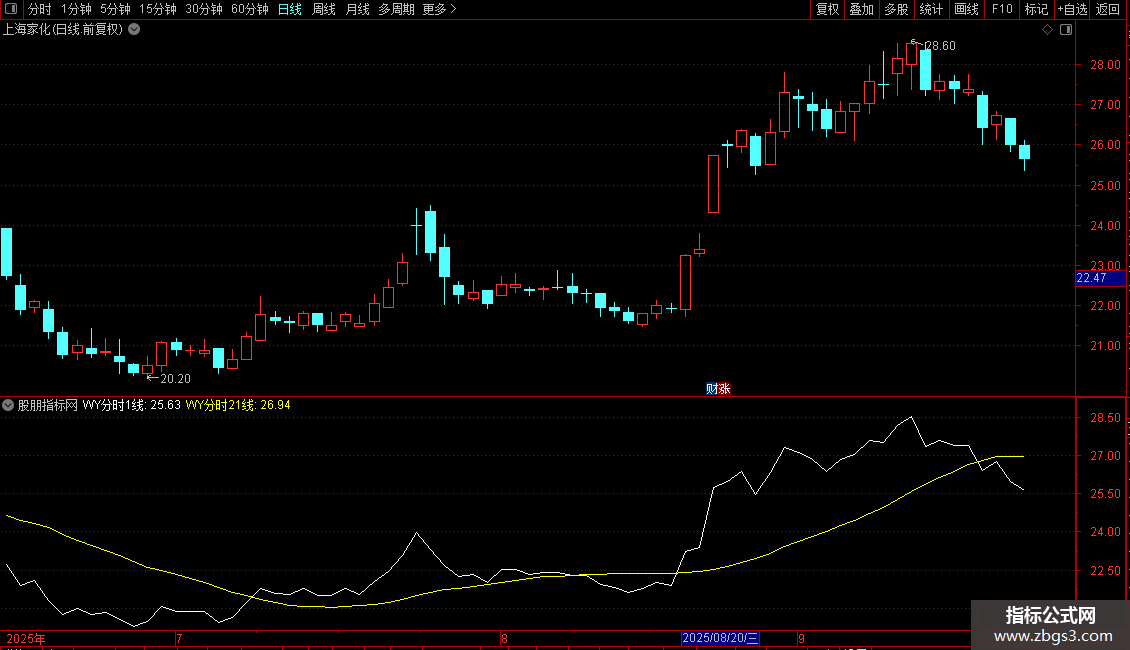The height and width of the screenshot is (650, 1130).
Task: Toggle the right side panel icon
Action: 1066,30
